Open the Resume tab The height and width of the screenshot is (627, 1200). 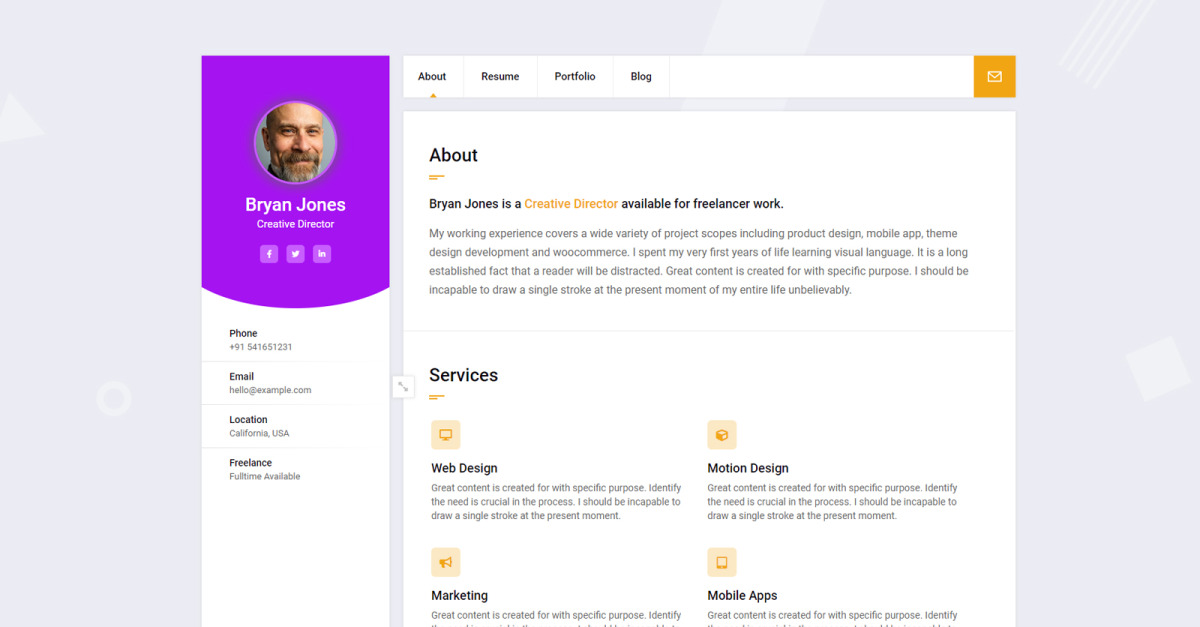(x=500, y=77)
